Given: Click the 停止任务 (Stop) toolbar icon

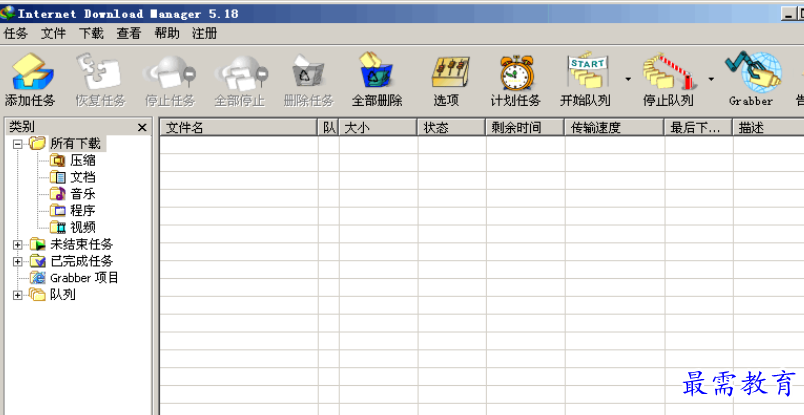Looking at the screenshot, I should pyautogui.click(x=170, y=73).
